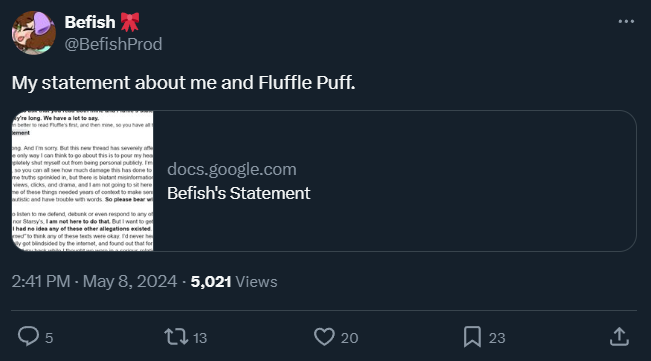651x361 pixels.
Task: Click the bookmark count 23
Action: 497,338
